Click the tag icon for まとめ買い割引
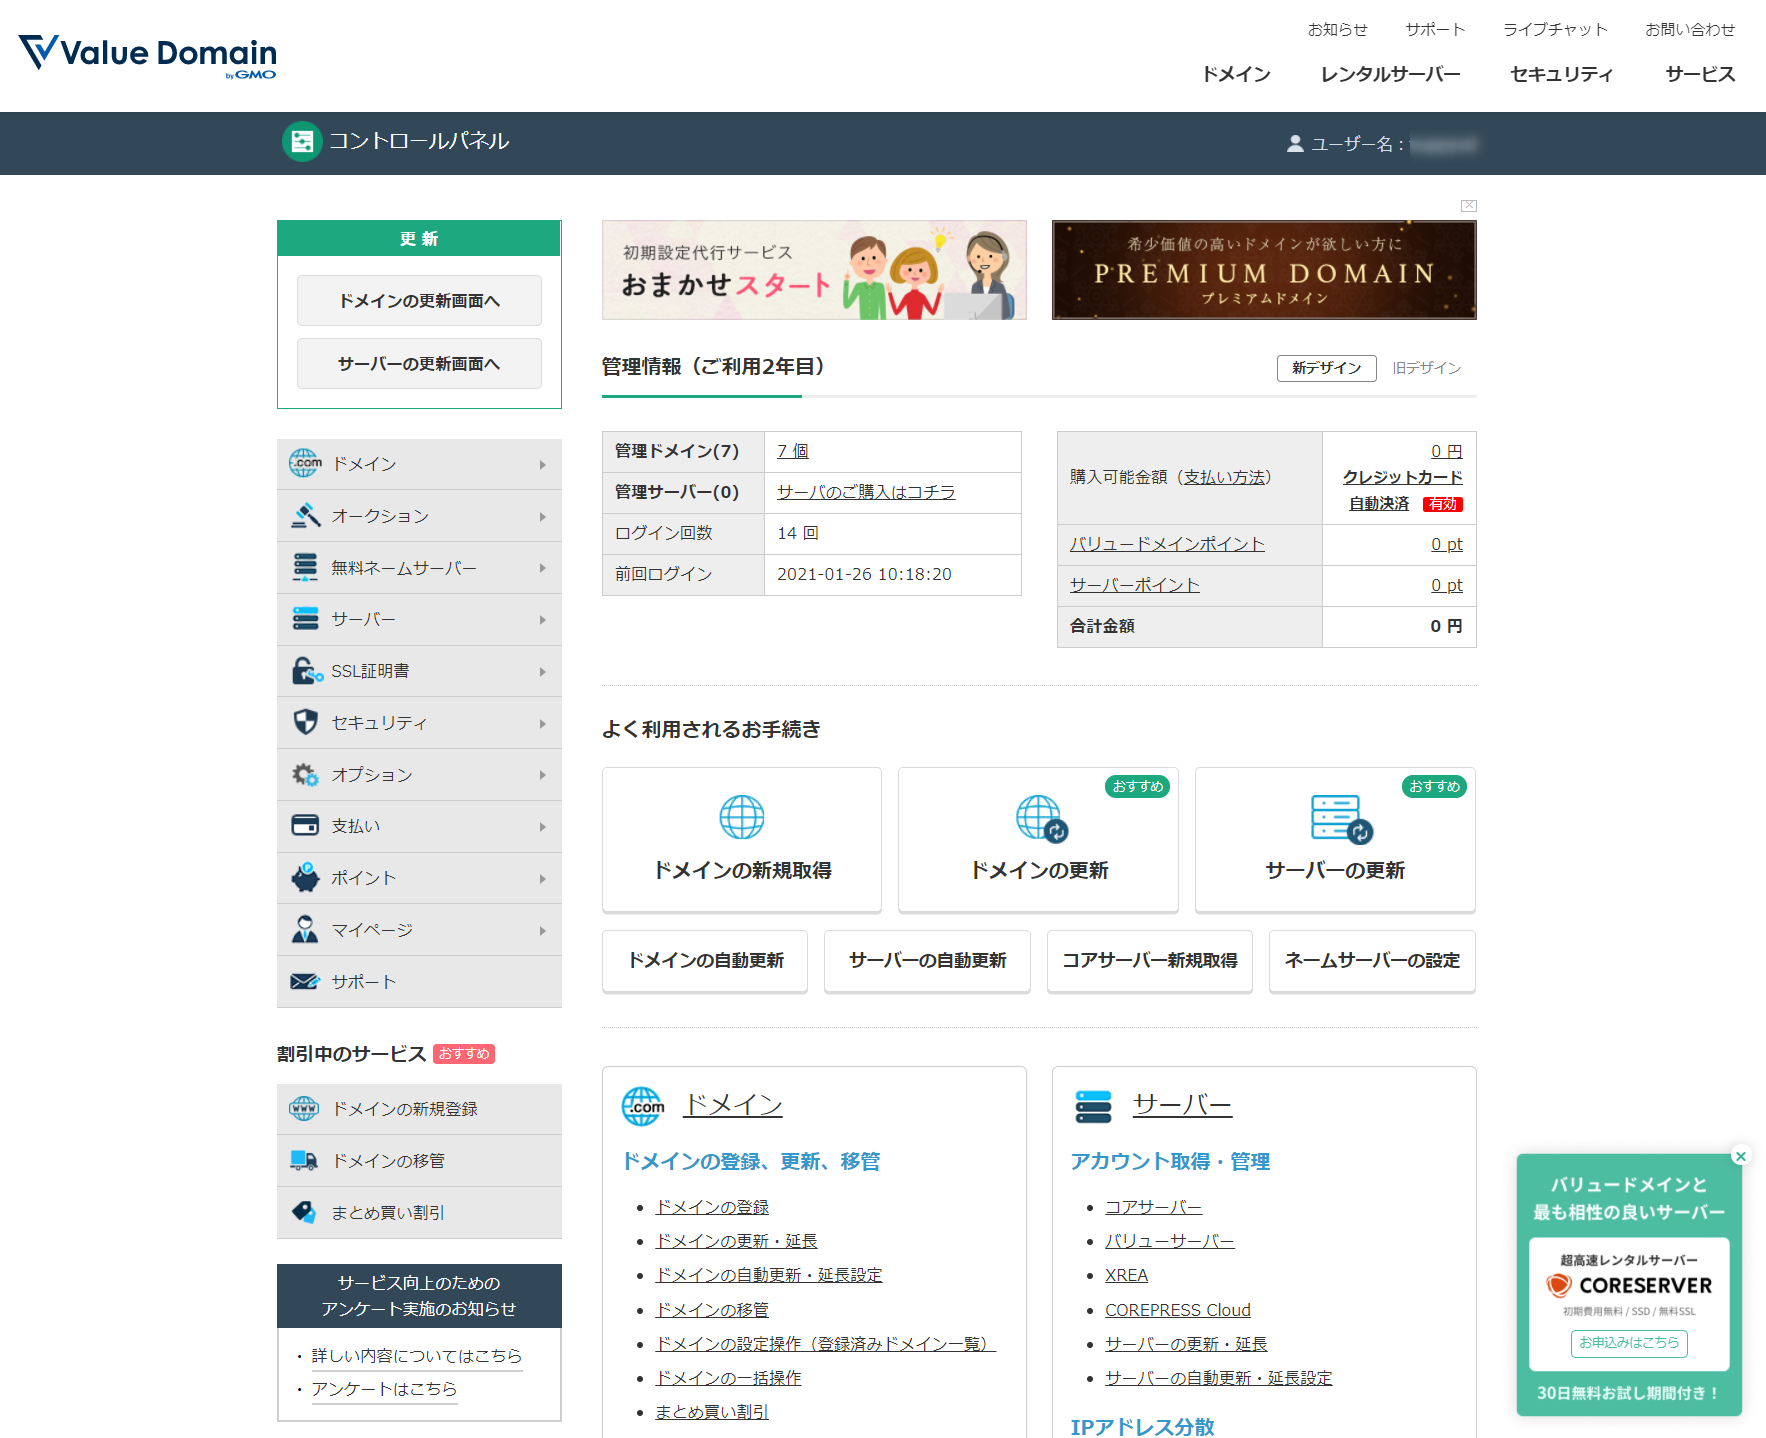This screenshot has width=1766, height=1438. pyautogui.click(x=304, y=1212)
